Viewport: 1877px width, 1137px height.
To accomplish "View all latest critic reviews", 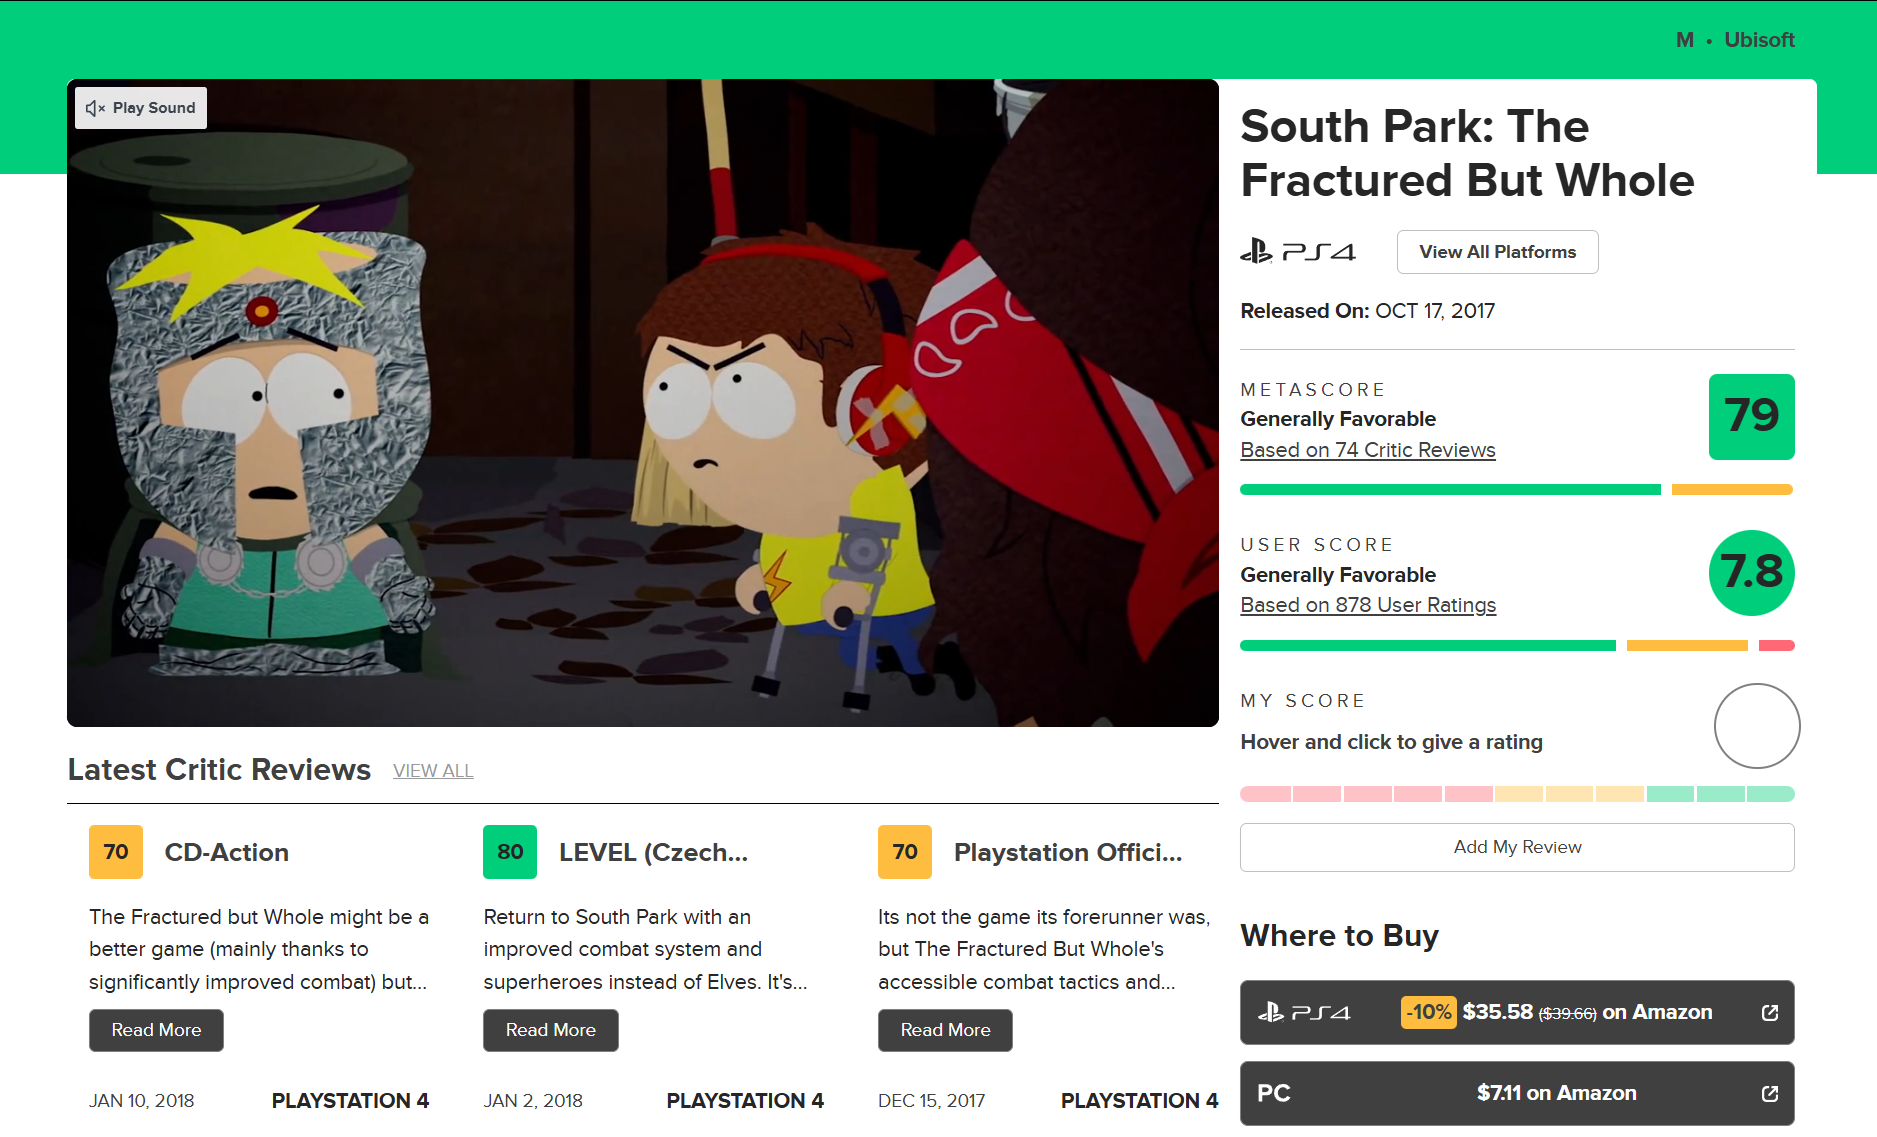I will 433,771.
